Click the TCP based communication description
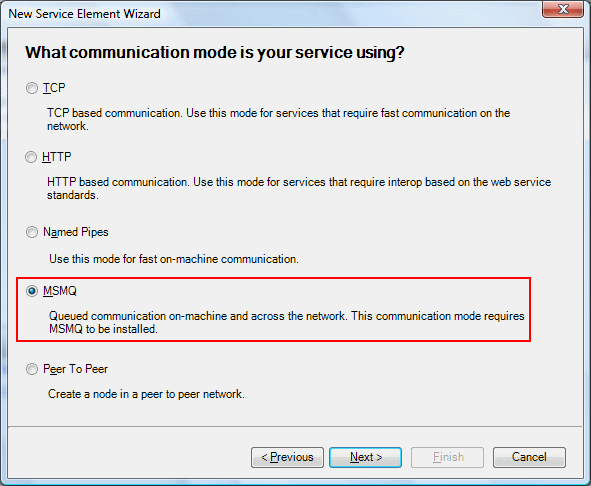This screenshot has width=591, height=486. (279, 120)
